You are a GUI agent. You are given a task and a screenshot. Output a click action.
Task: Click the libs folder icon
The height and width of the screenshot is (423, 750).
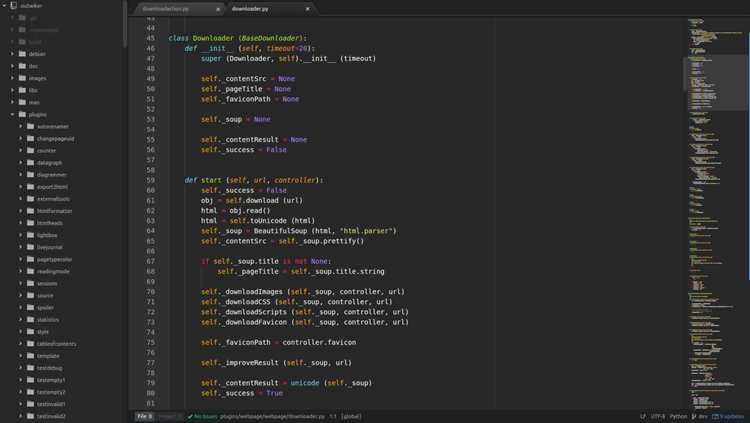point(22,89)
